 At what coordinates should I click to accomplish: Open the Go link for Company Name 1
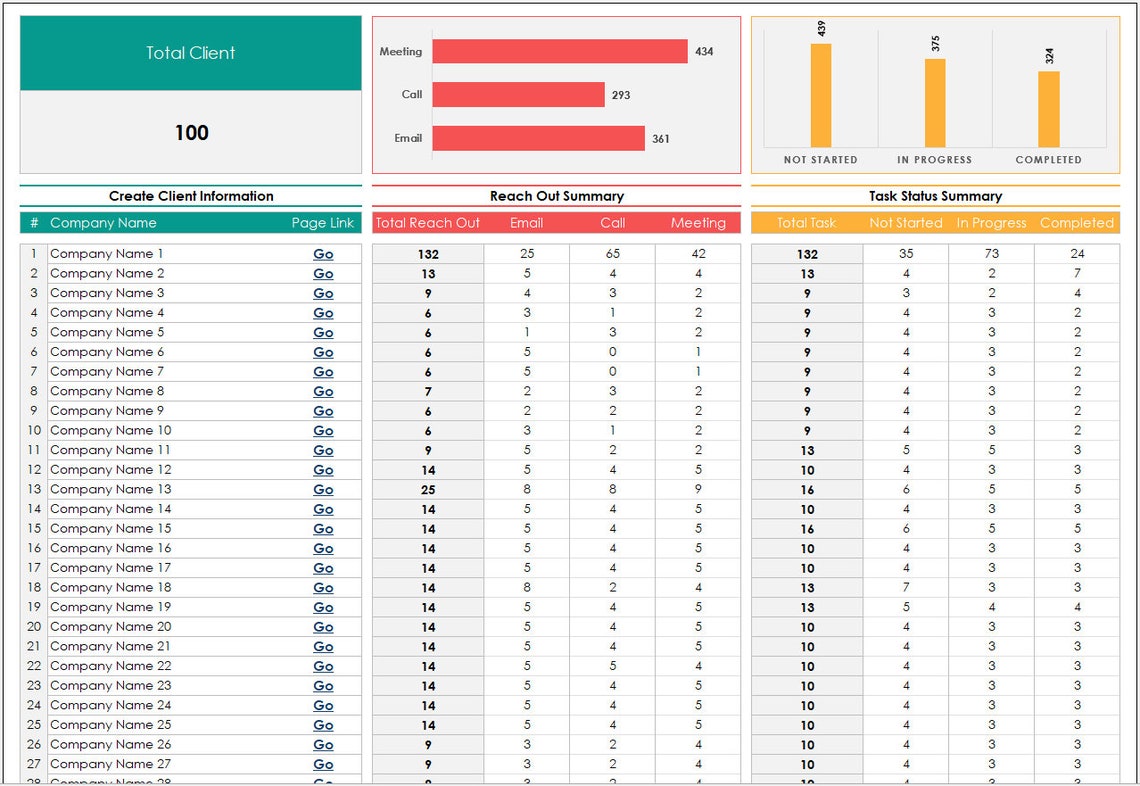point(323,254)
